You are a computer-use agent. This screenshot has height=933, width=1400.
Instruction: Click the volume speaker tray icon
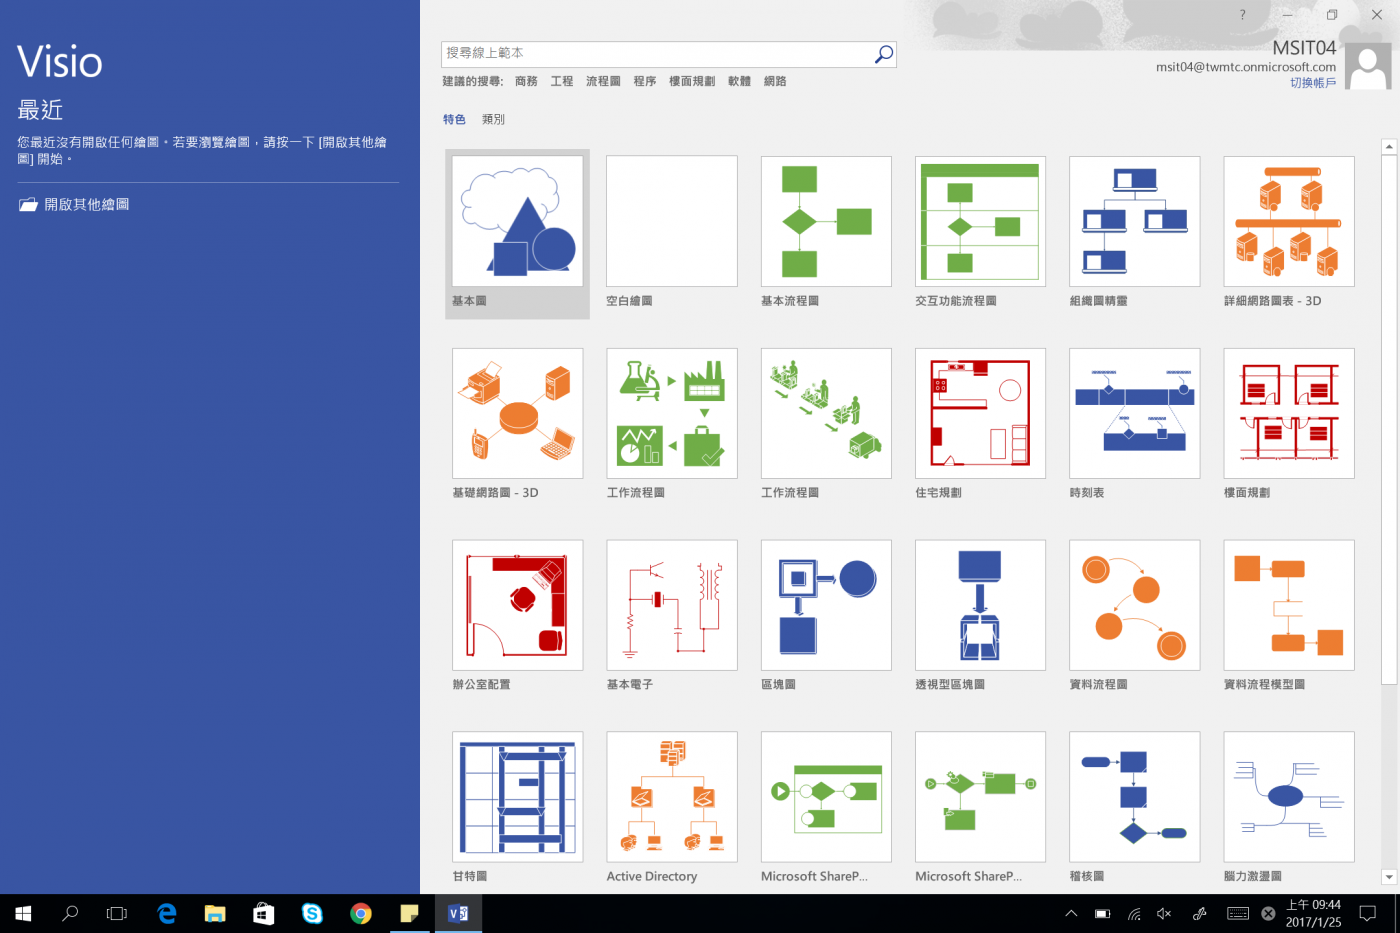(1164, 913)
